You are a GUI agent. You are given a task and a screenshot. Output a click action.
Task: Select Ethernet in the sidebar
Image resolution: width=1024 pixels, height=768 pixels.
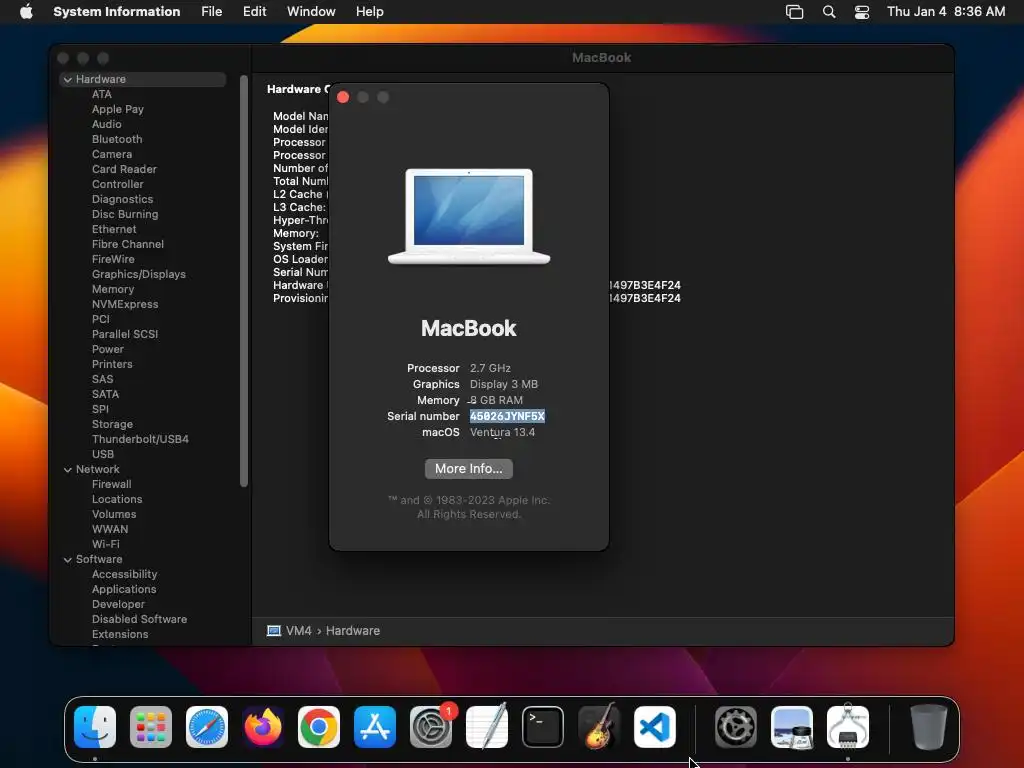[114, 229]
